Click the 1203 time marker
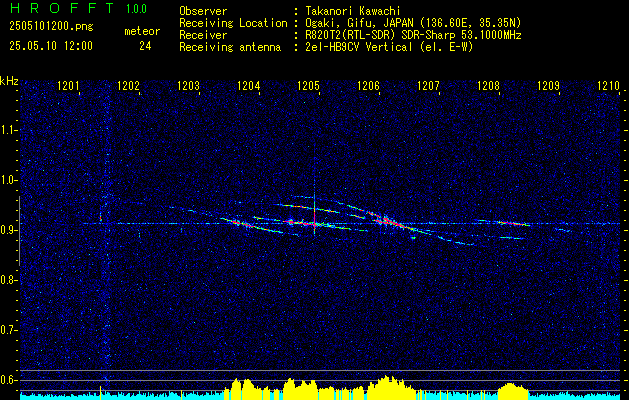Image resolution: width=629 pixels, height=400 pixels. pyautogui.click(x=189, y=86)
